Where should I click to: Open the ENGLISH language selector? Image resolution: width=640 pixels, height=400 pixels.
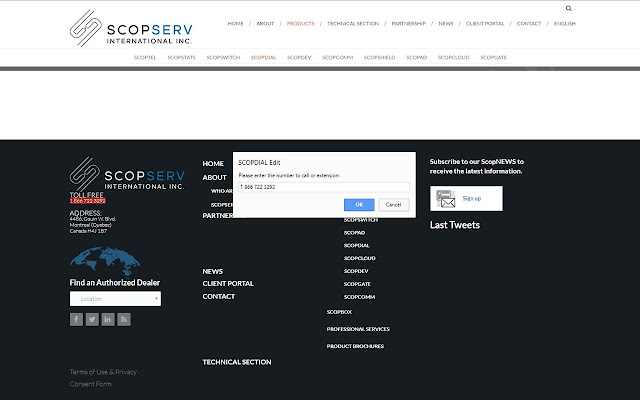(x=564, y=24)
